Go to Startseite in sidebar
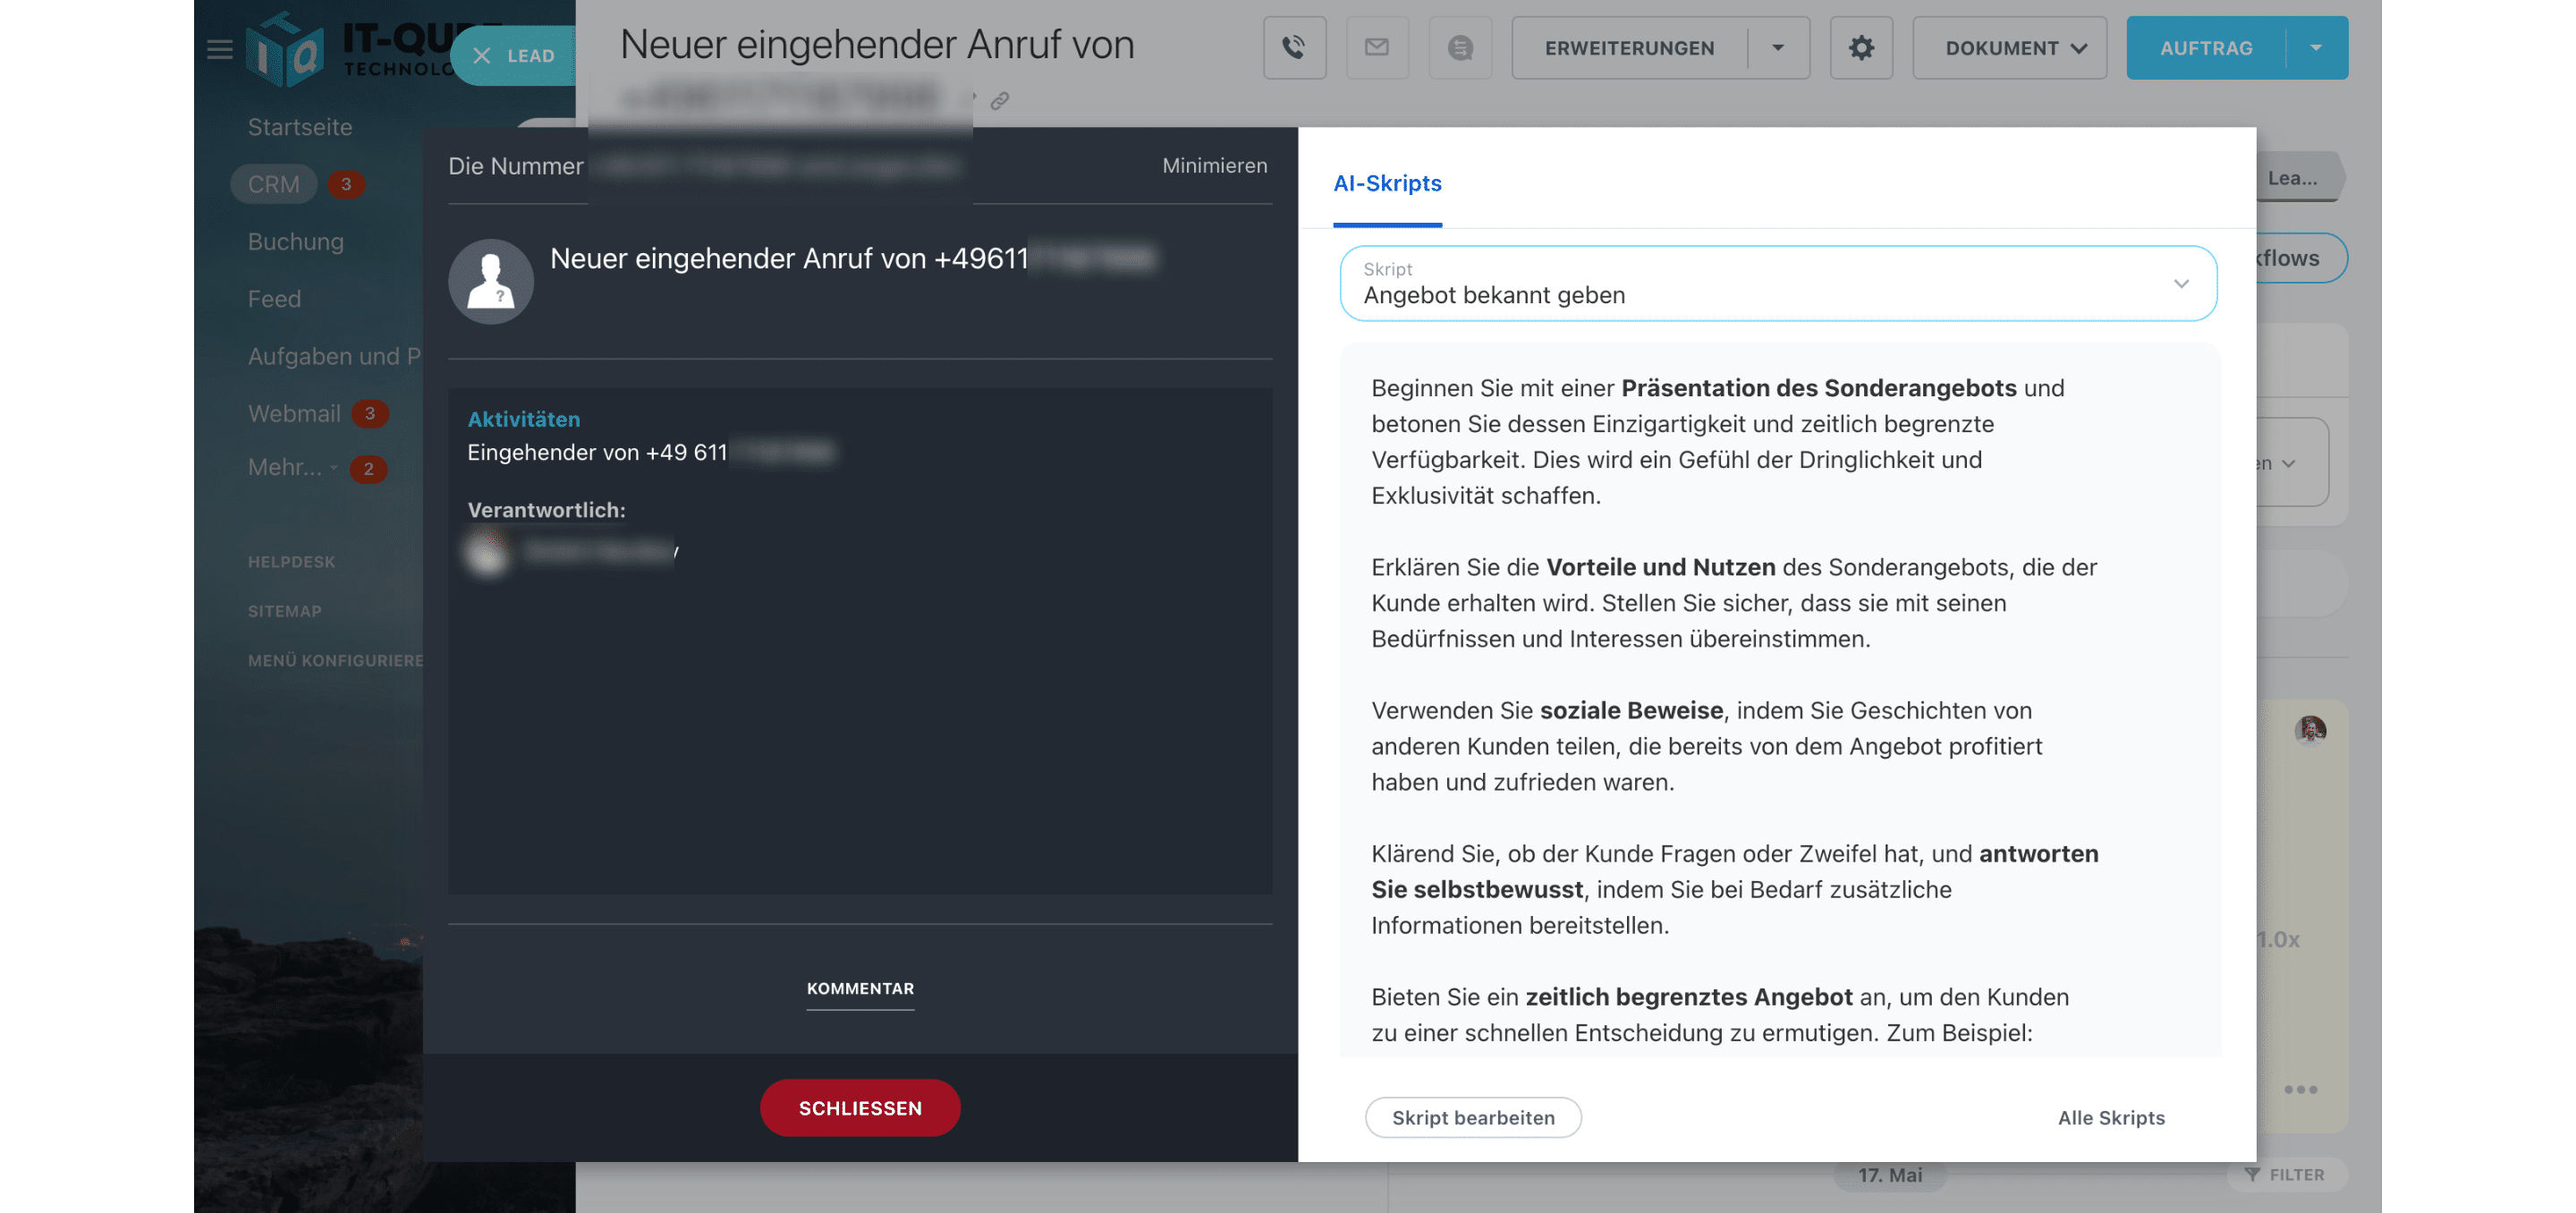Viewport: 2576px width, 1213px height. pyautogui.click(x=300, y=127)
